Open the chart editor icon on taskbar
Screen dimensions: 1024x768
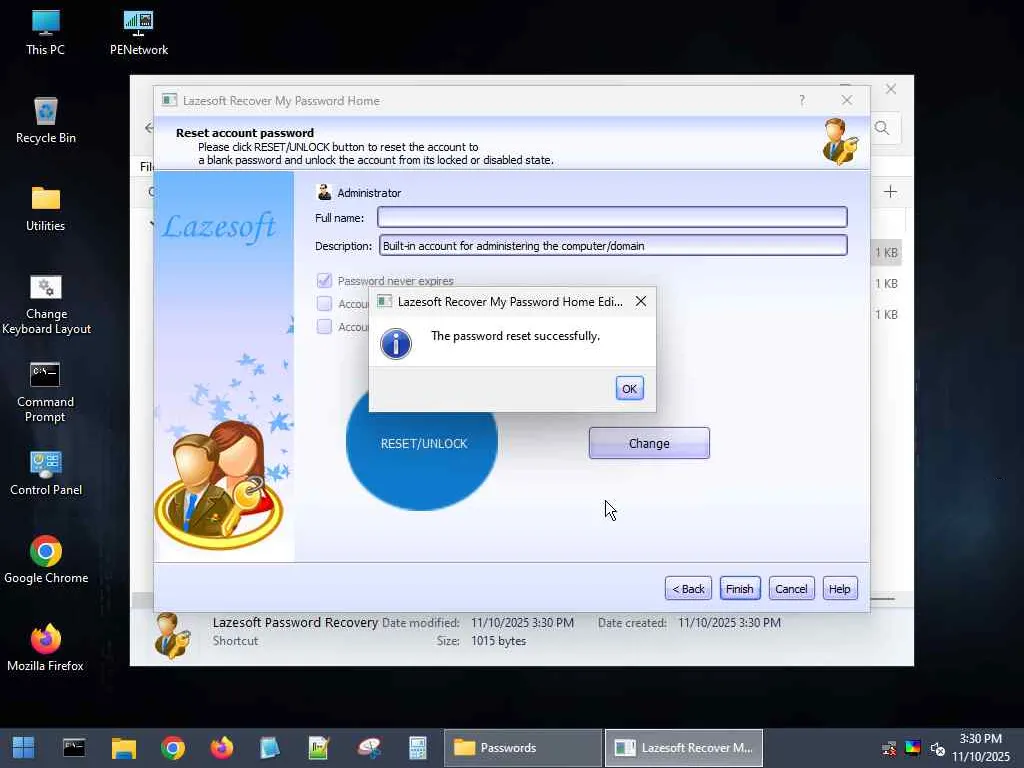tap(319, 748)
